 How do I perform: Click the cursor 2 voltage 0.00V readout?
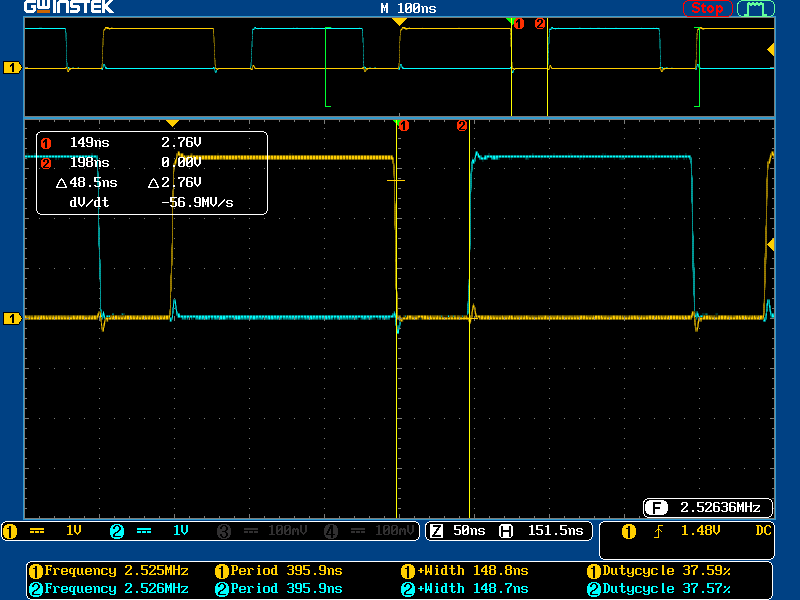[x=181, y=162]
